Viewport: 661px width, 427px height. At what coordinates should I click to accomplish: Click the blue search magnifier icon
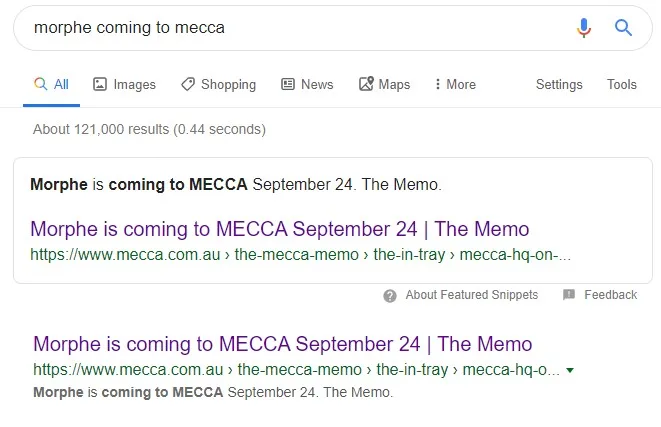click(624, 28)
